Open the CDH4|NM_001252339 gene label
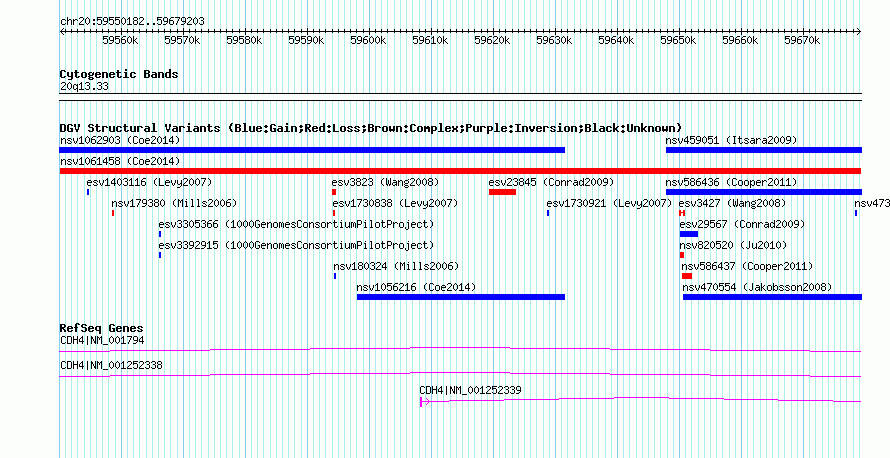Screen dimensions: 890x458 coord(471,390)
